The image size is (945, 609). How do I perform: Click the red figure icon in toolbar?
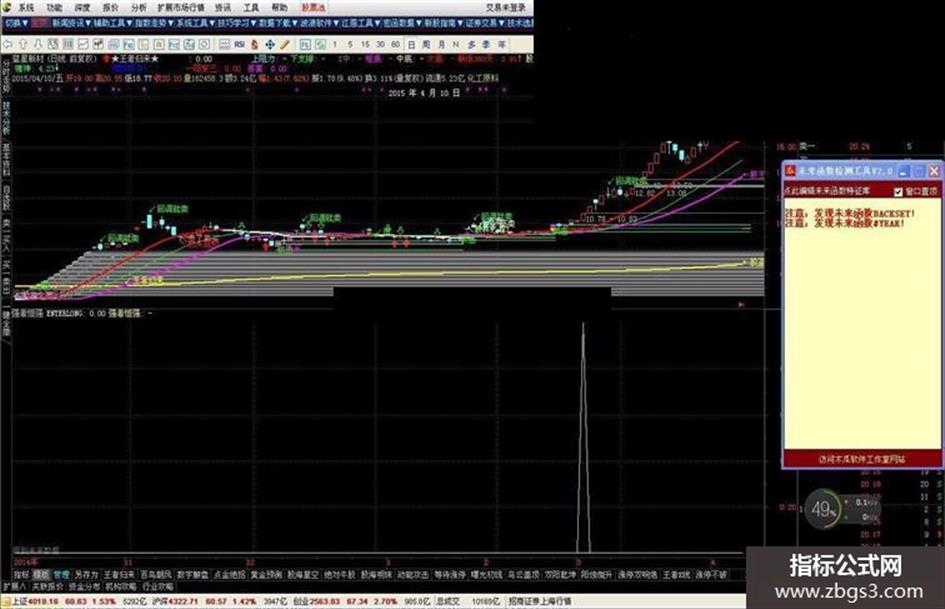[x=255, y=45]
